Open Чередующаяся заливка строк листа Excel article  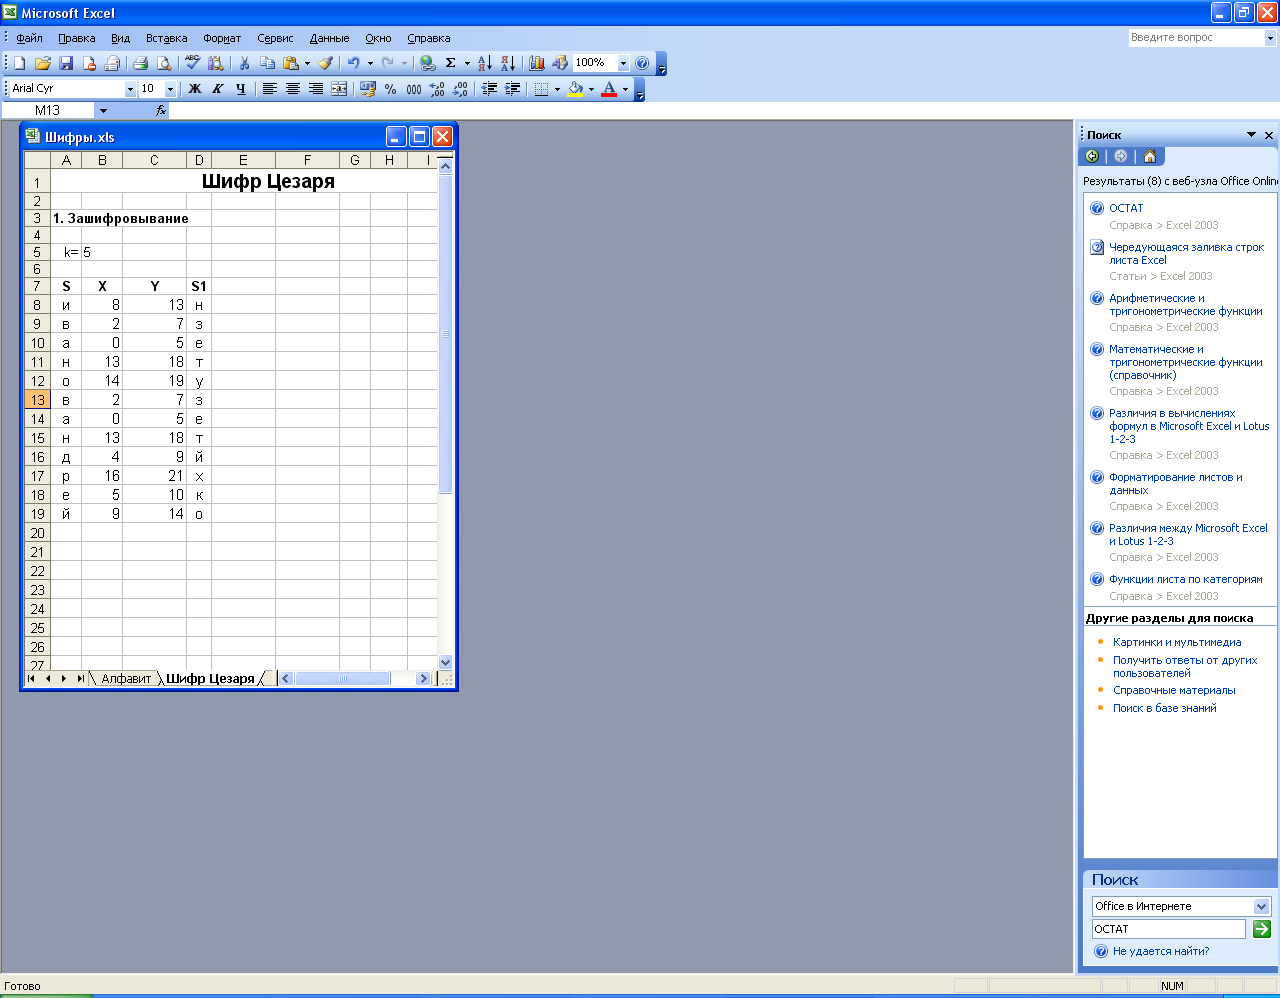tap(1186, 253)
